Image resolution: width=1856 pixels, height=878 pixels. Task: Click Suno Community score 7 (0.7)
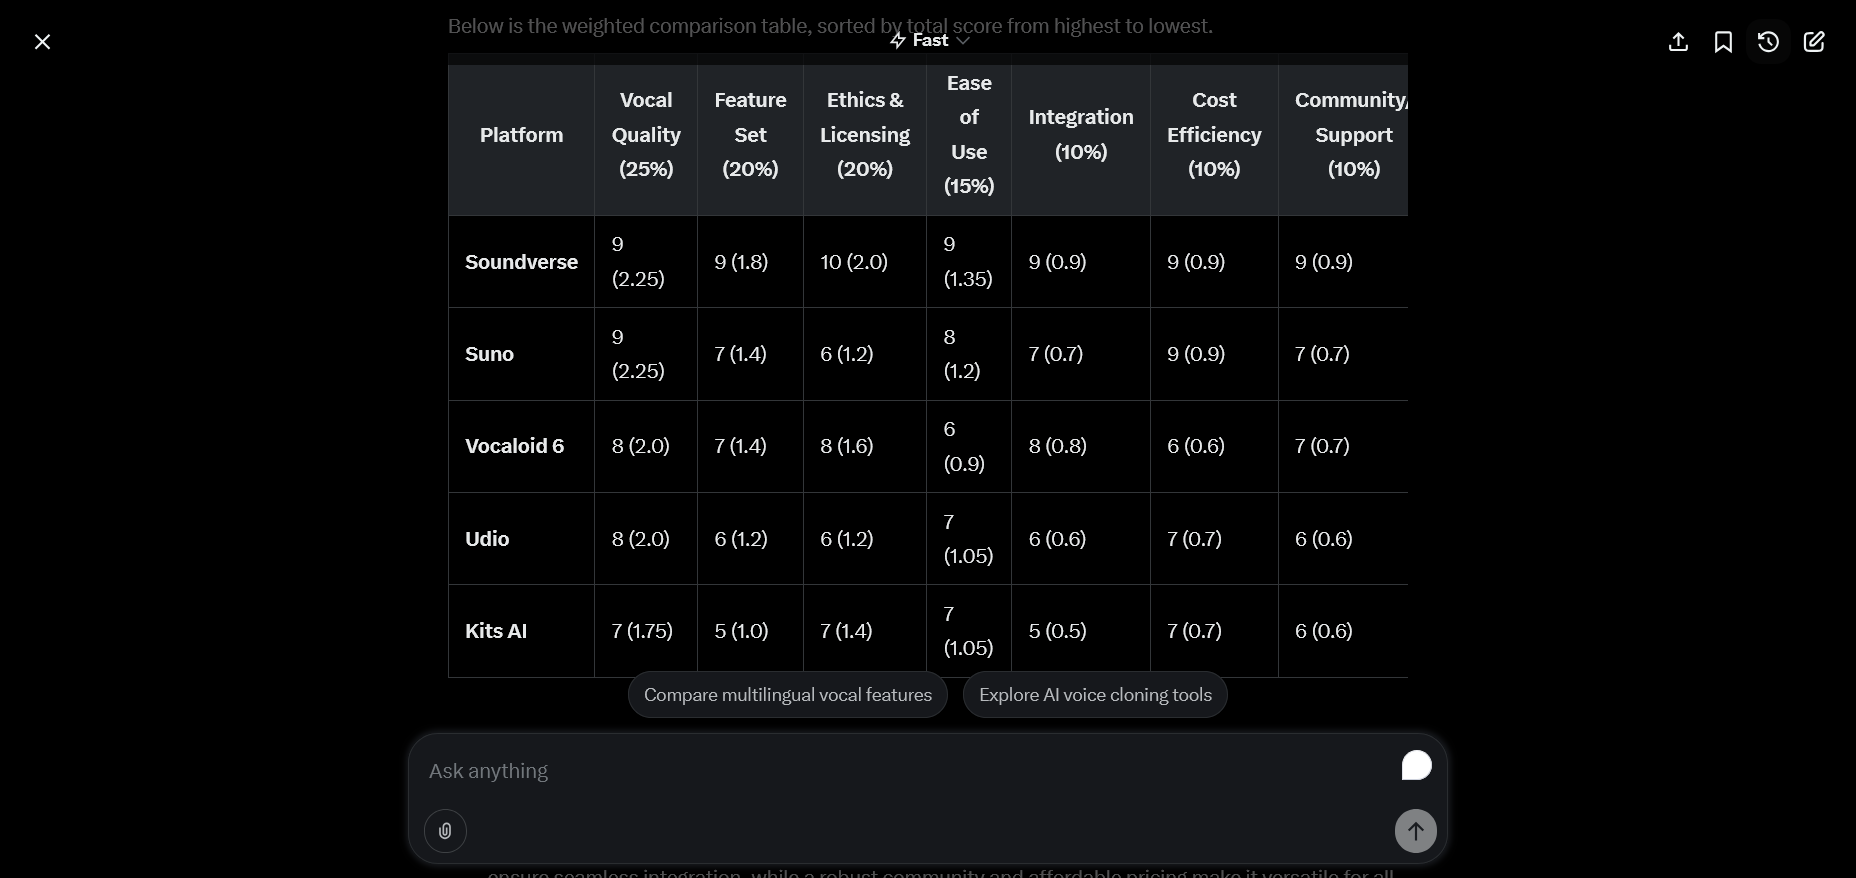[x=1322, y=354]
